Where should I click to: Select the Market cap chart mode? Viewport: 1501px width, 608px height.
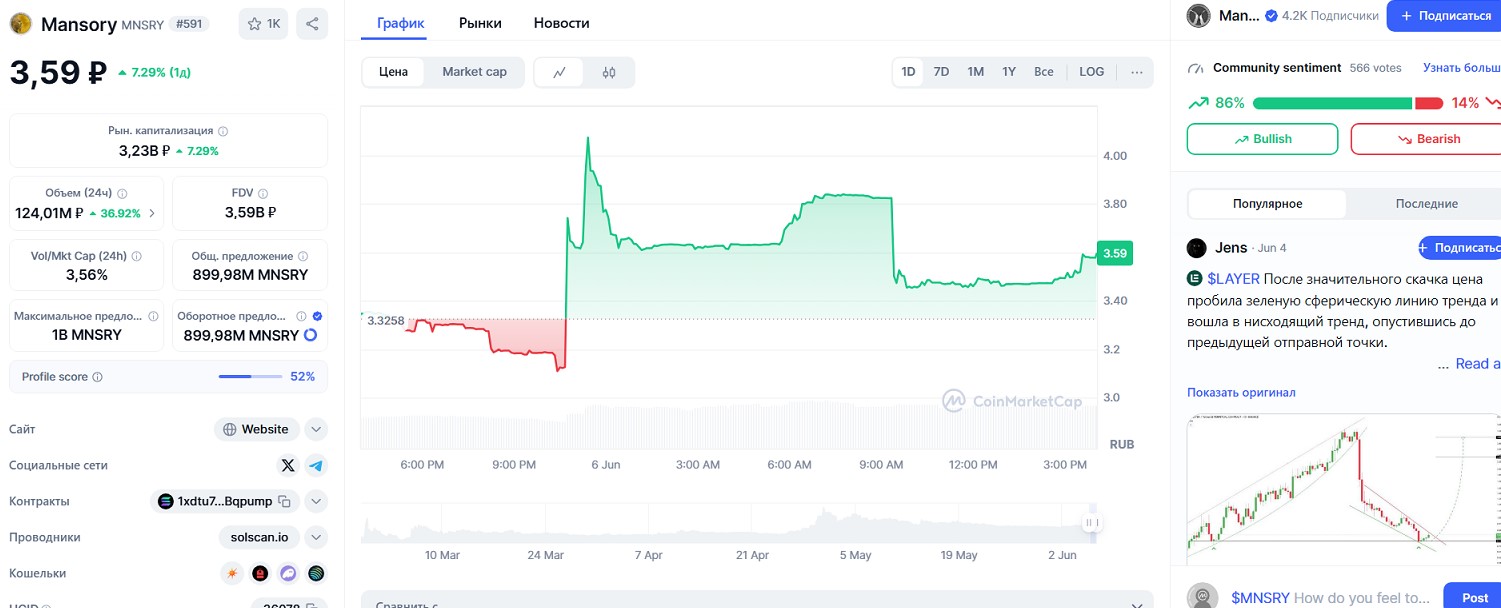(474, 72)
